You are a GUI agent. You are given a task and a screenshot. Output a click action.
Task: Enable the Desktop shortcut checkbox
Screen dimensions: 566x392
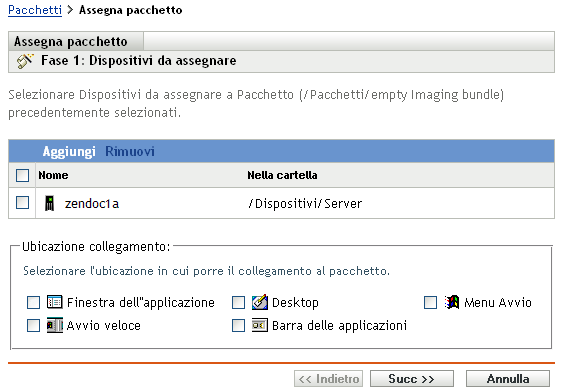click(238, 302)
